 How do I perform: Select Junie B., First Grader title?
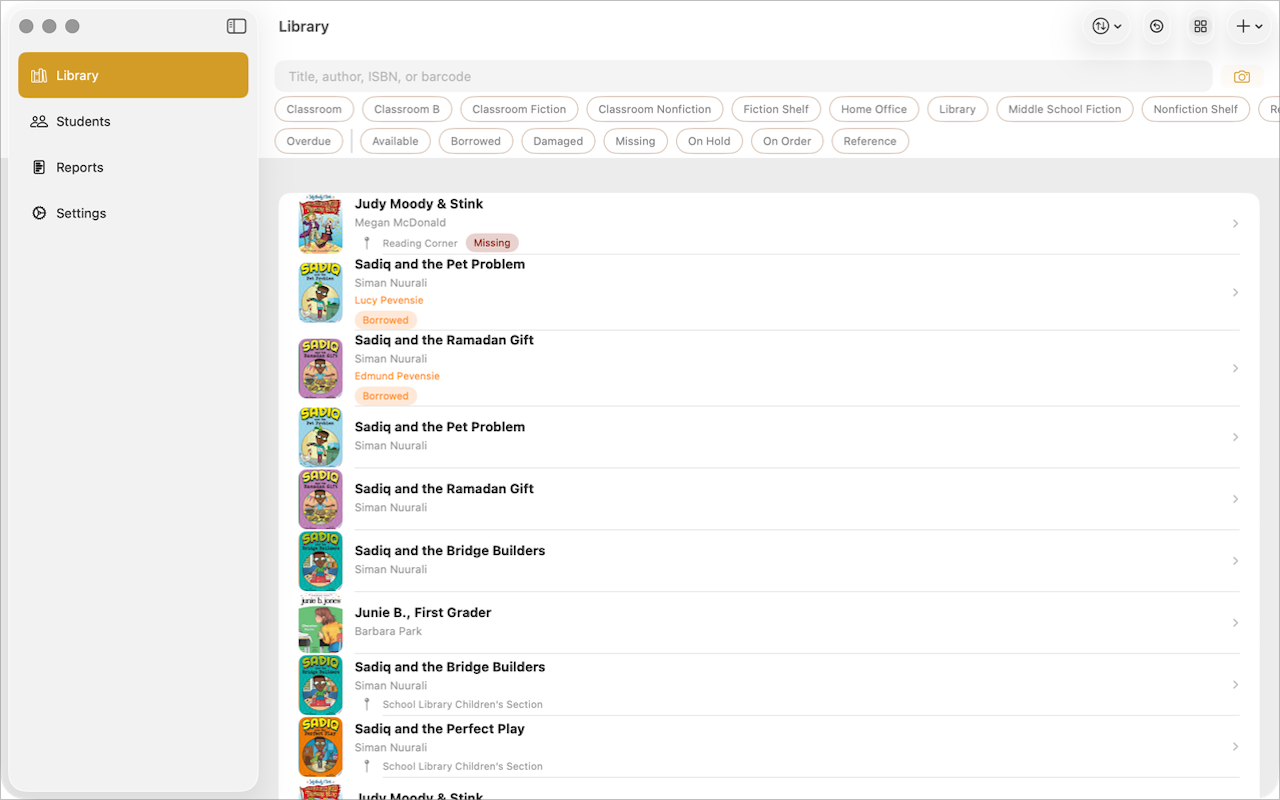(423, 613)
